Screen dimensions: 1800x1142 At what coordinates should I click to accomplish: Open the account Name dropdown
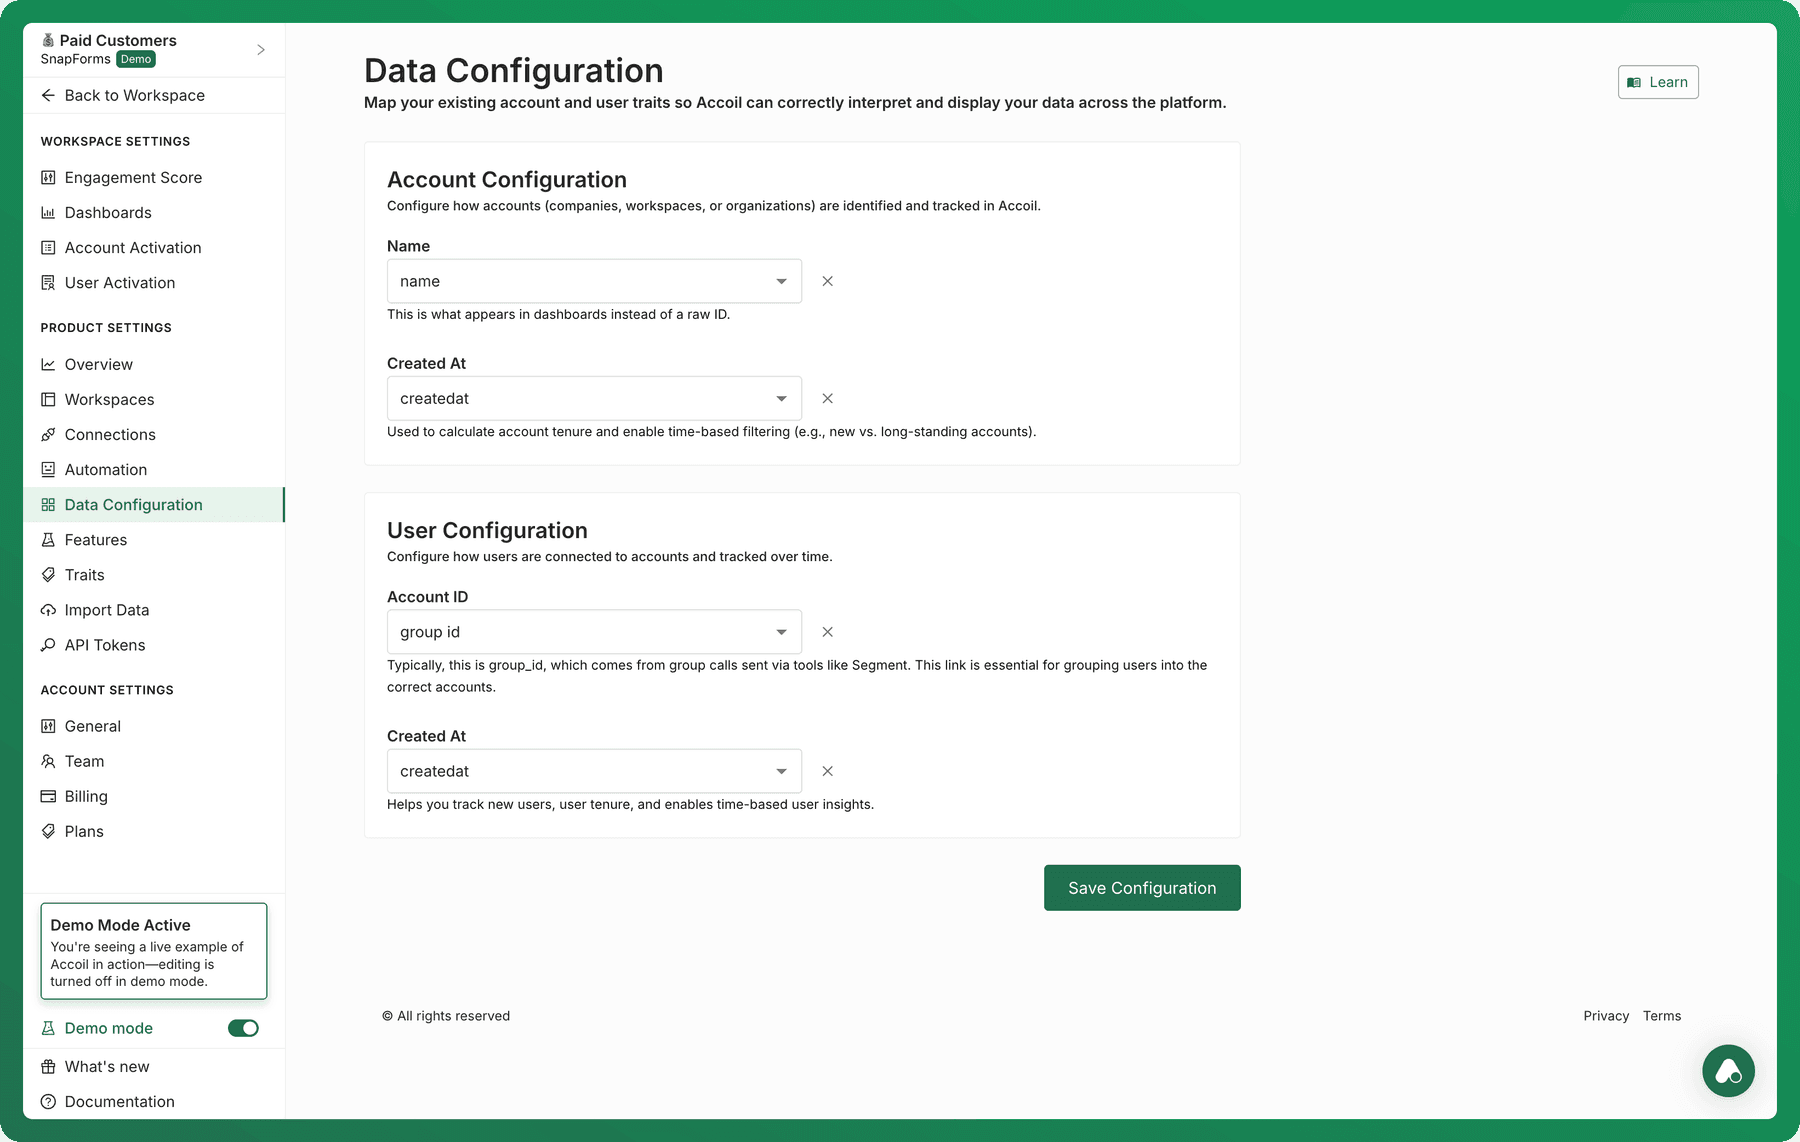coord(594,281)
